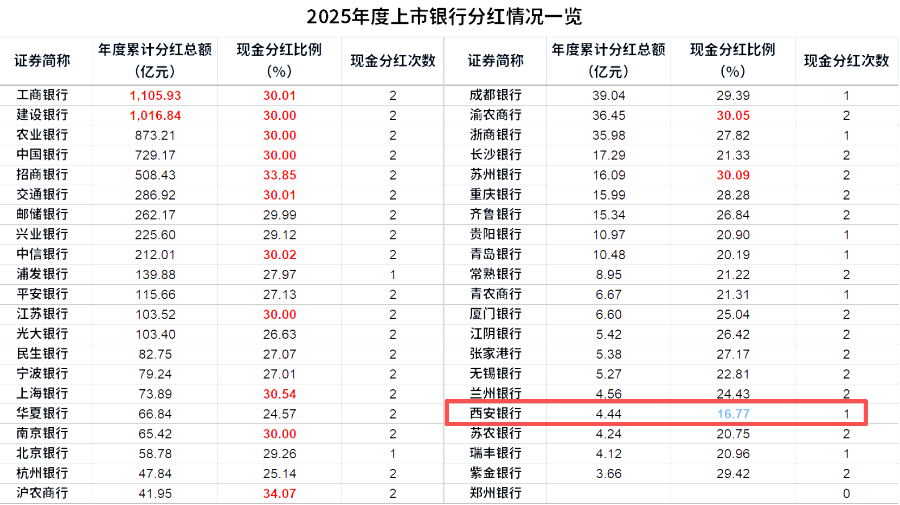Screen dimensions: 900x505
Task: Select the 渝农商行 name cell
Action: pyautogui.click(x=495, y=115)
